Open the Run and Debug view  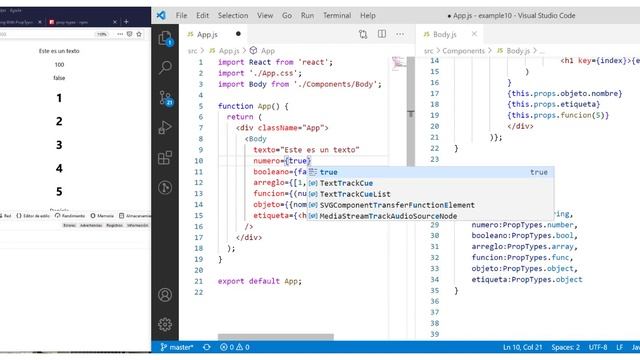pyautogui.click(x=165, y=128)
